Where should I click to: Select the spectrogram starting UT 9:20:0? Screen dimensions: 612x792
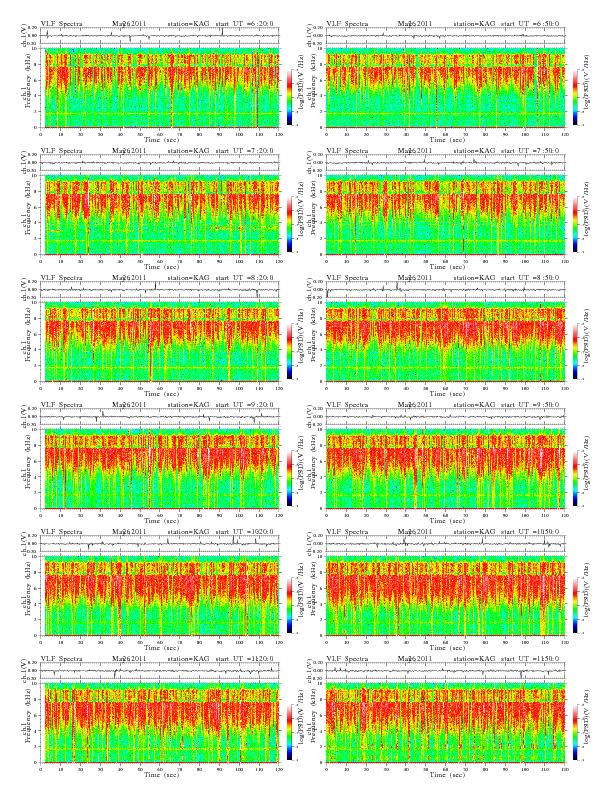[x=162, y=469]
